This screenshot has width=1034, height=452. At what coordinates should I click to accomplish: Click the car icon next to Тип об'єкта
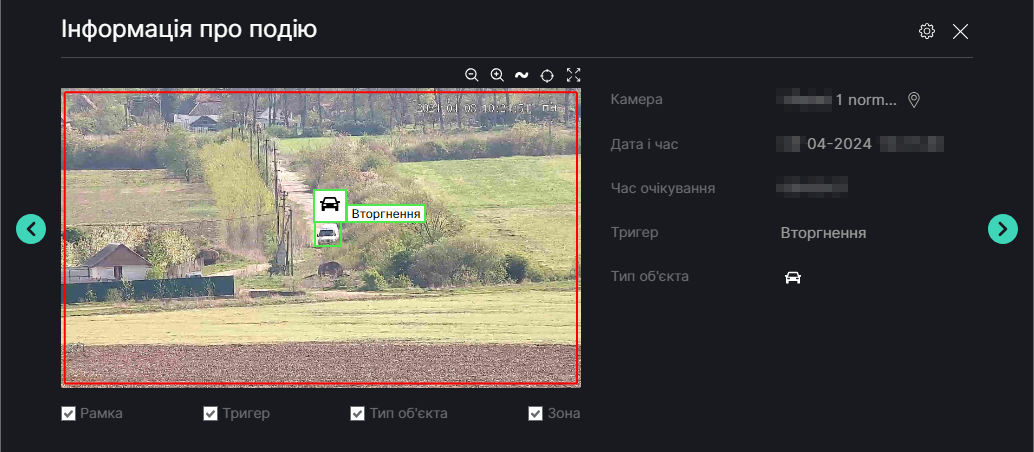pyautogui.click(x=793, y=277)
